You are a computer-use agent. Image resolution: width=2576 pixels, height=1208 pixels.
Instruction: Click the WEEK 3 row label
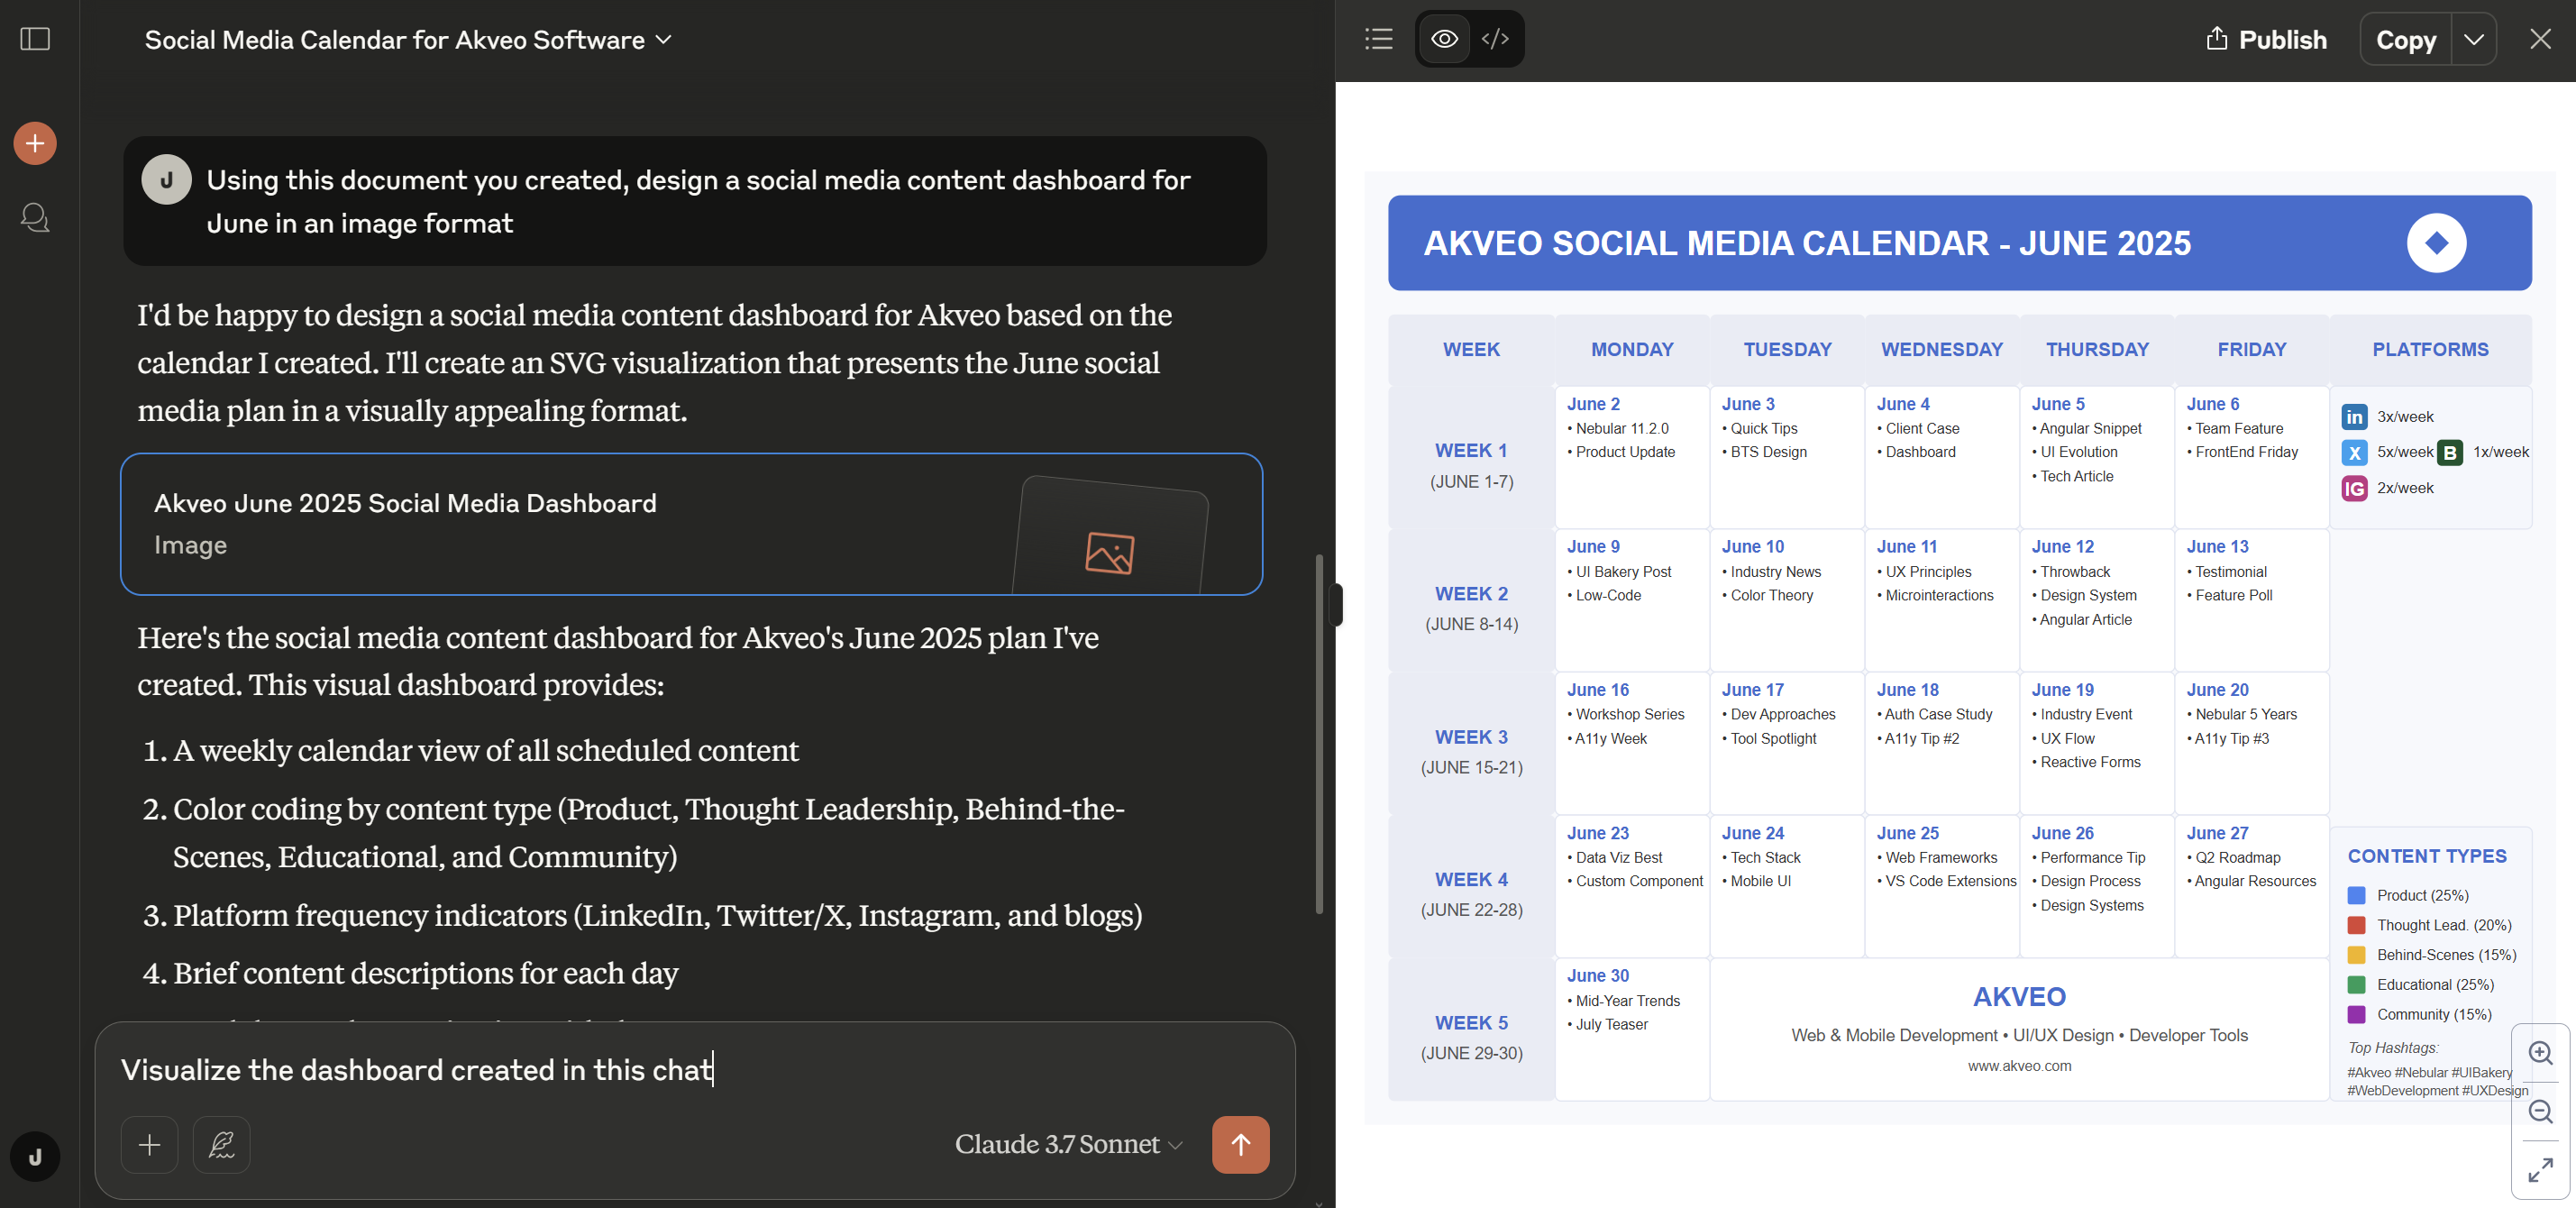1471,737
